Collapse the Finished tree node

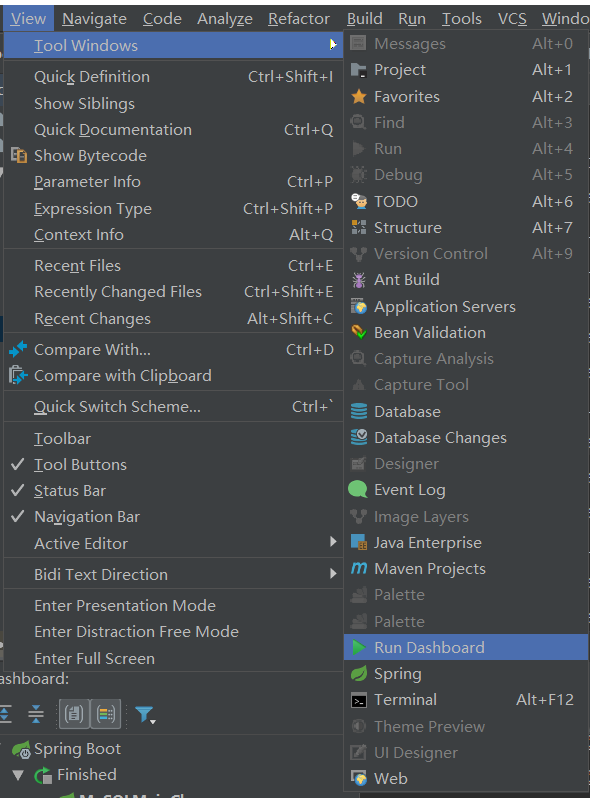click(18, 775)
